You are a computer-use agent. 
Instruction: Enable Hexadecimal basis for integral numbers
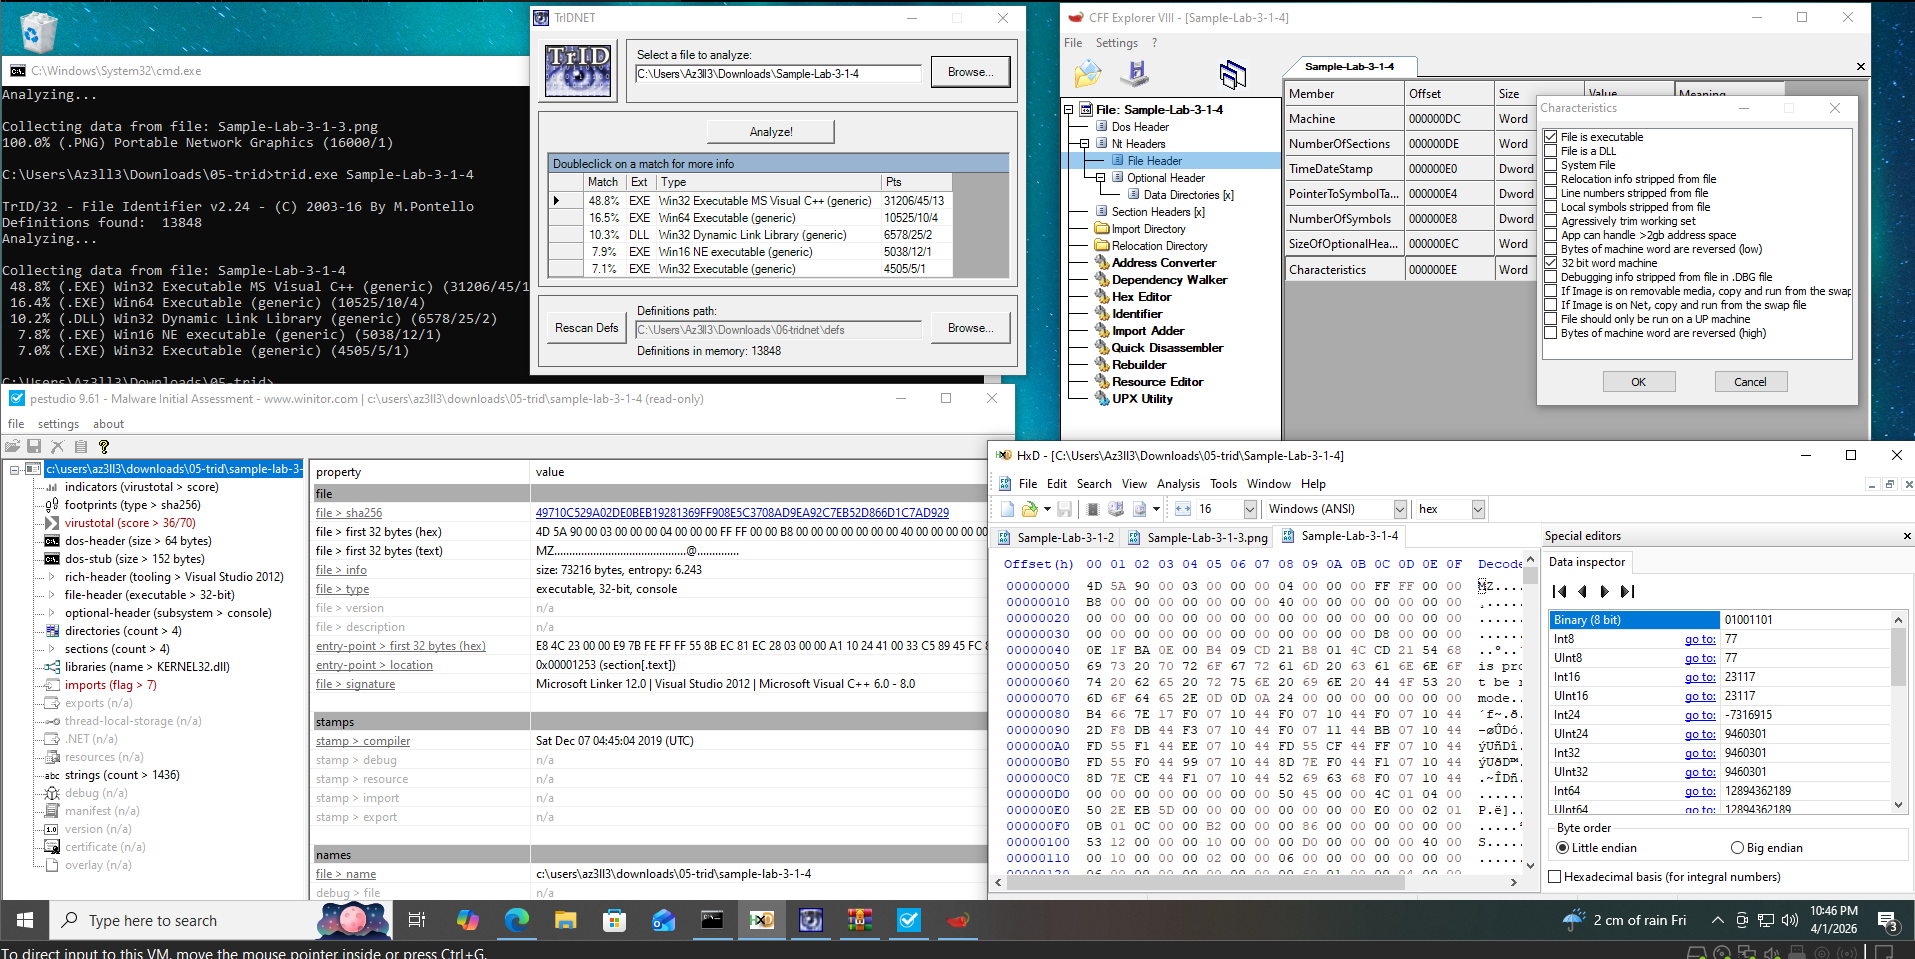(x=1555, y=877)
